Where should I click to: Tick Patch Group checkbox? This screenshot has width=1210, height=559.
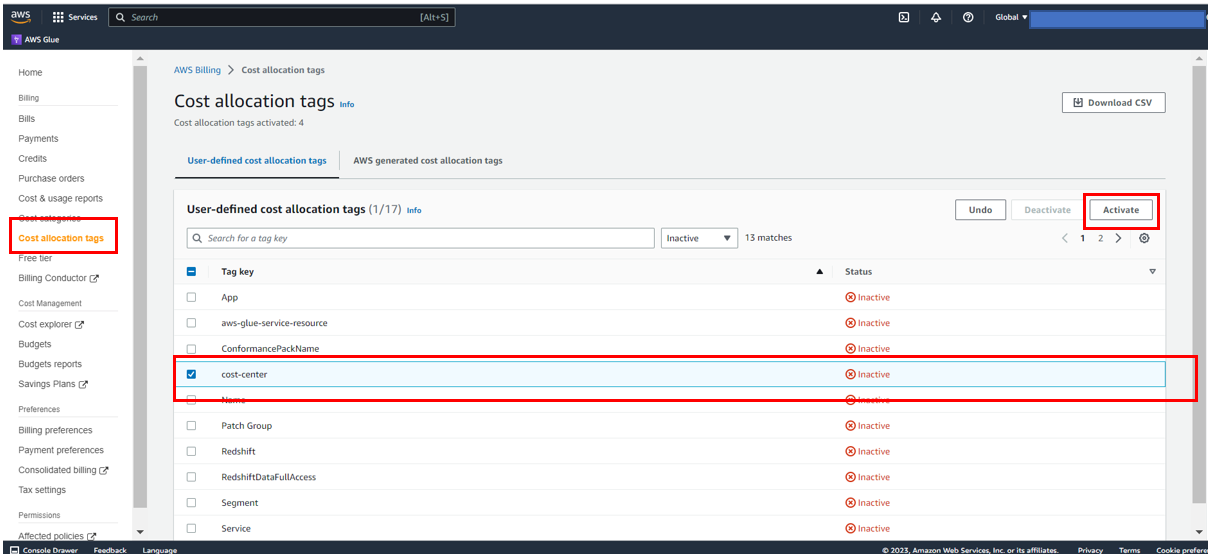(192, 426)
